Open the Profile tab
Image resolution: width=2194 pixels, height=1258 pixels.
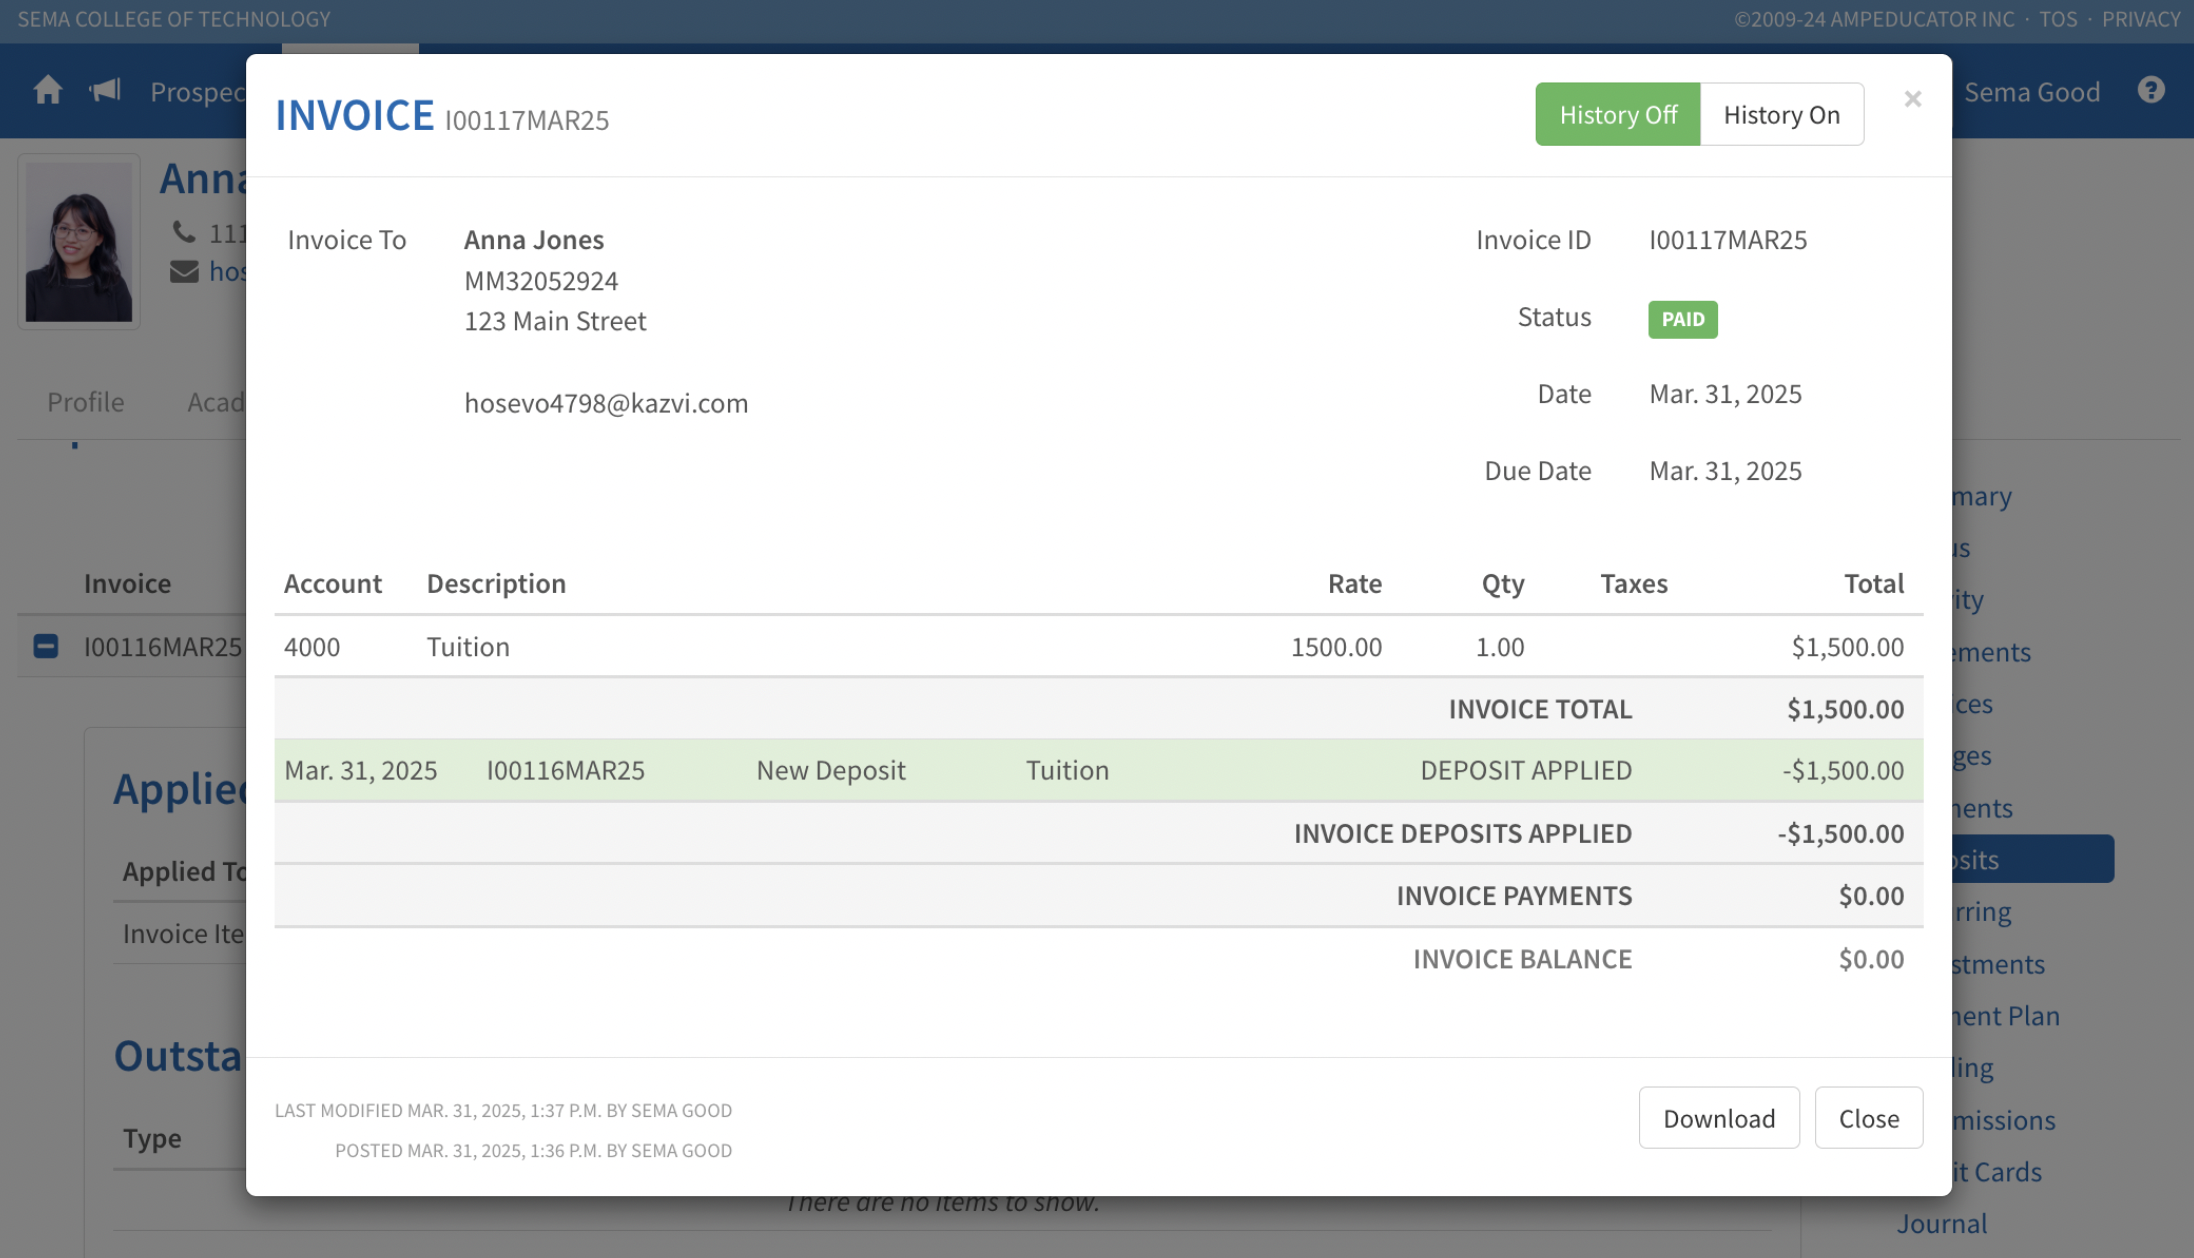(86, 402)
